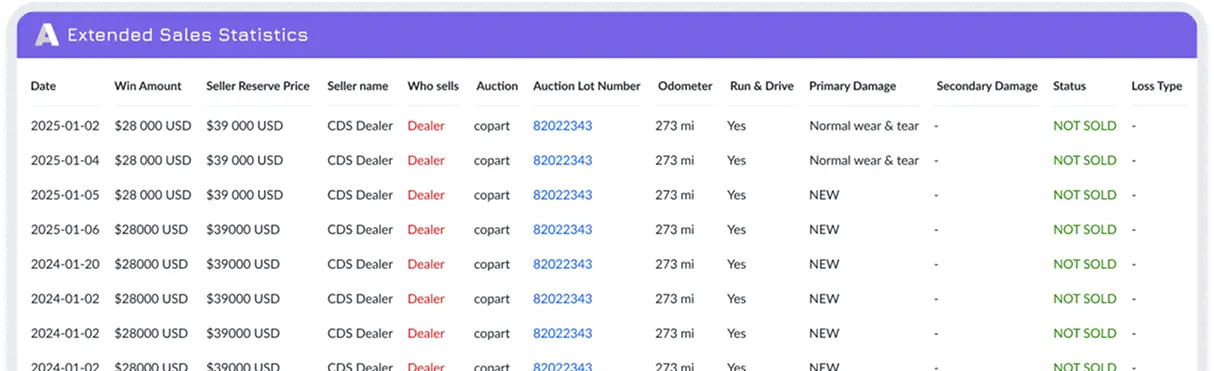Click the Run & Drive column header
Image resolution: width=1214 pixels, height=371 pixels.
tap(762, 86)
